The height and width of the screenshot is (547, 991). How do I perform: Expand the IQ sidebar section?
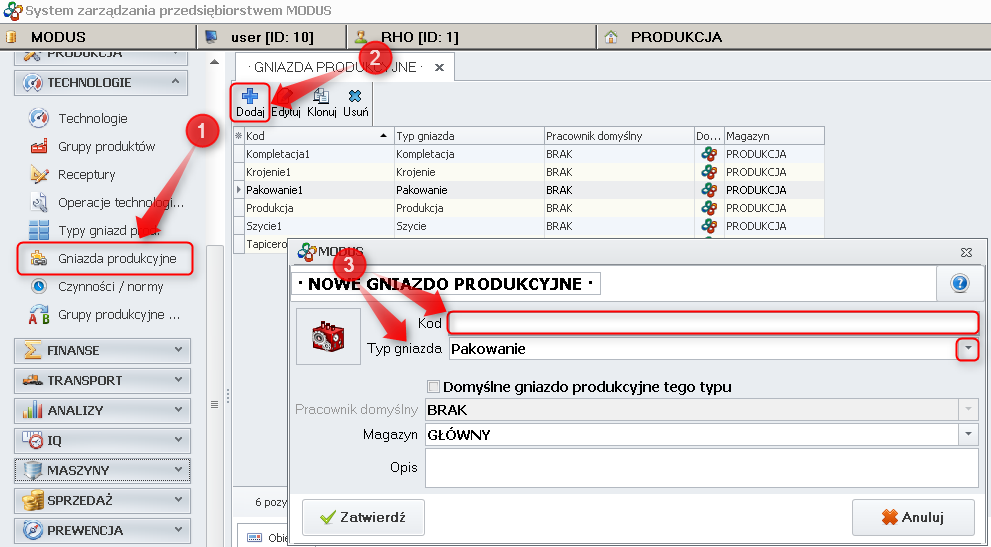(x=102, y=440)
